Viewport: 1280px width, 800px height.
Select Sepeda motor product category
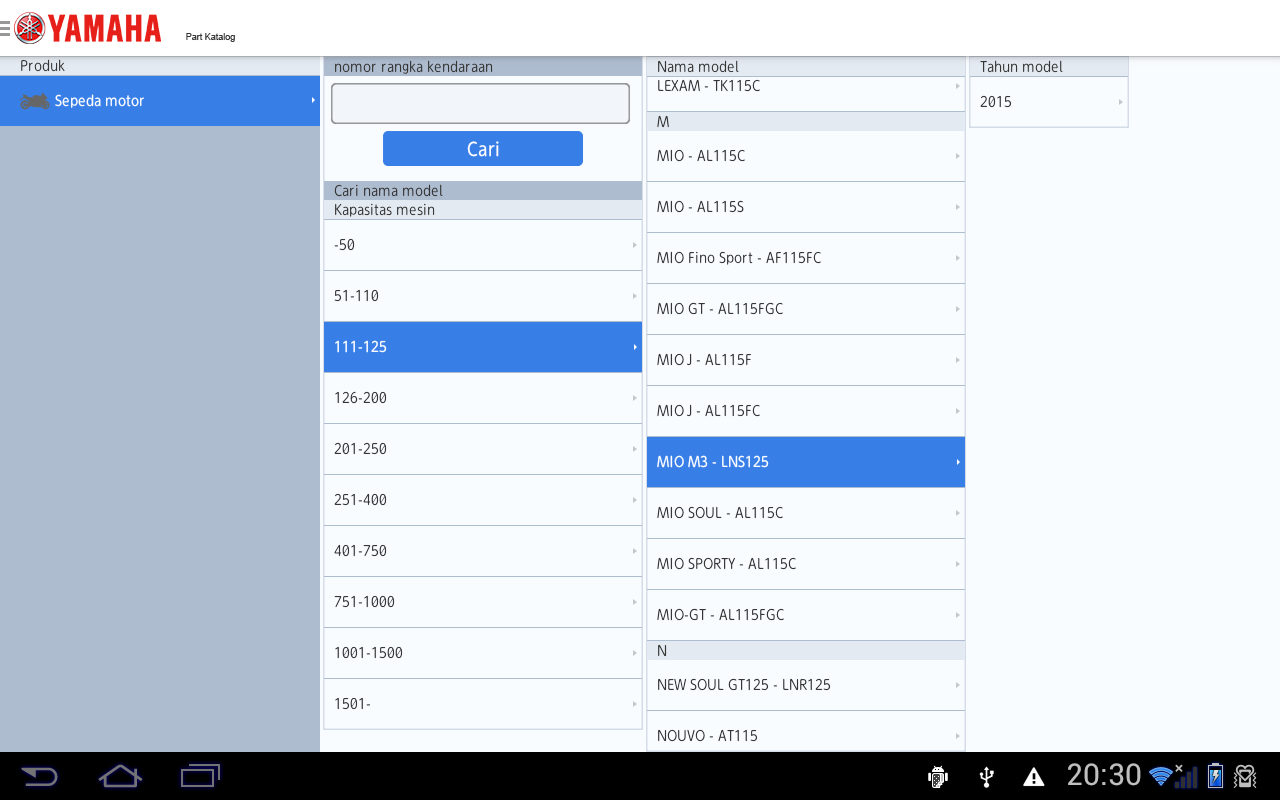click(x=160, y=101)
